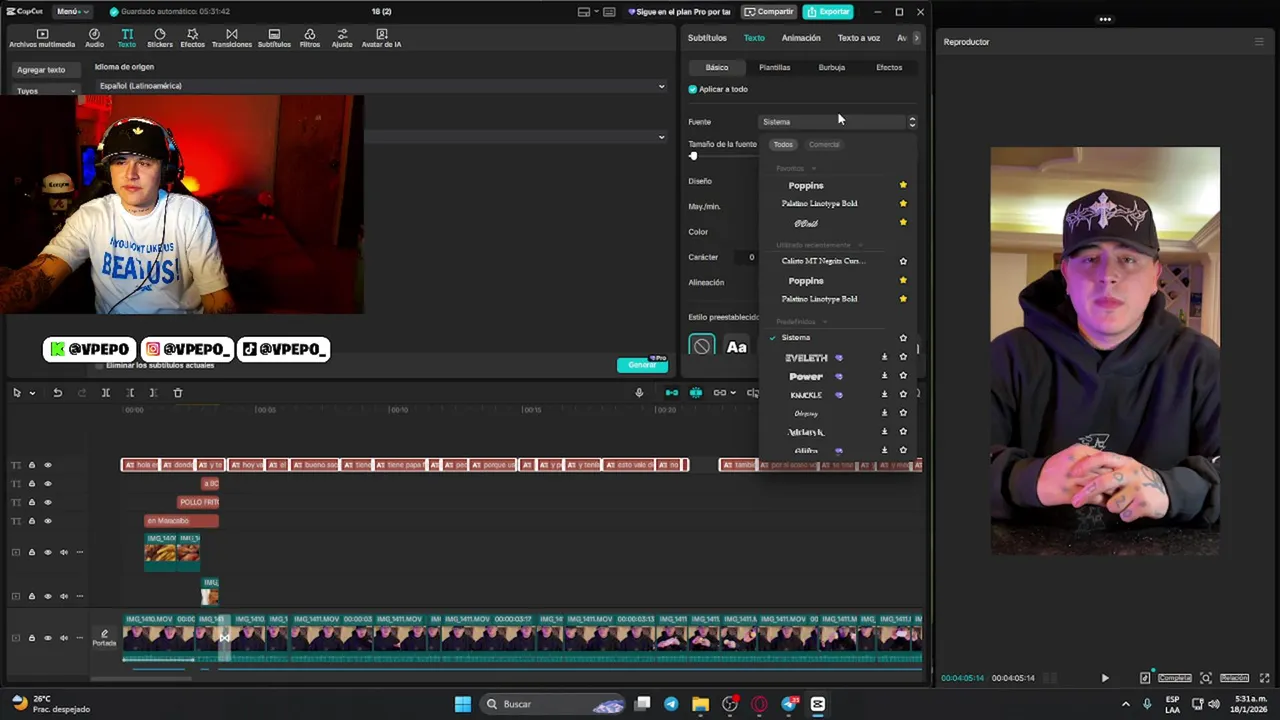Open the selection tool mode dropdown

point(32,393)
